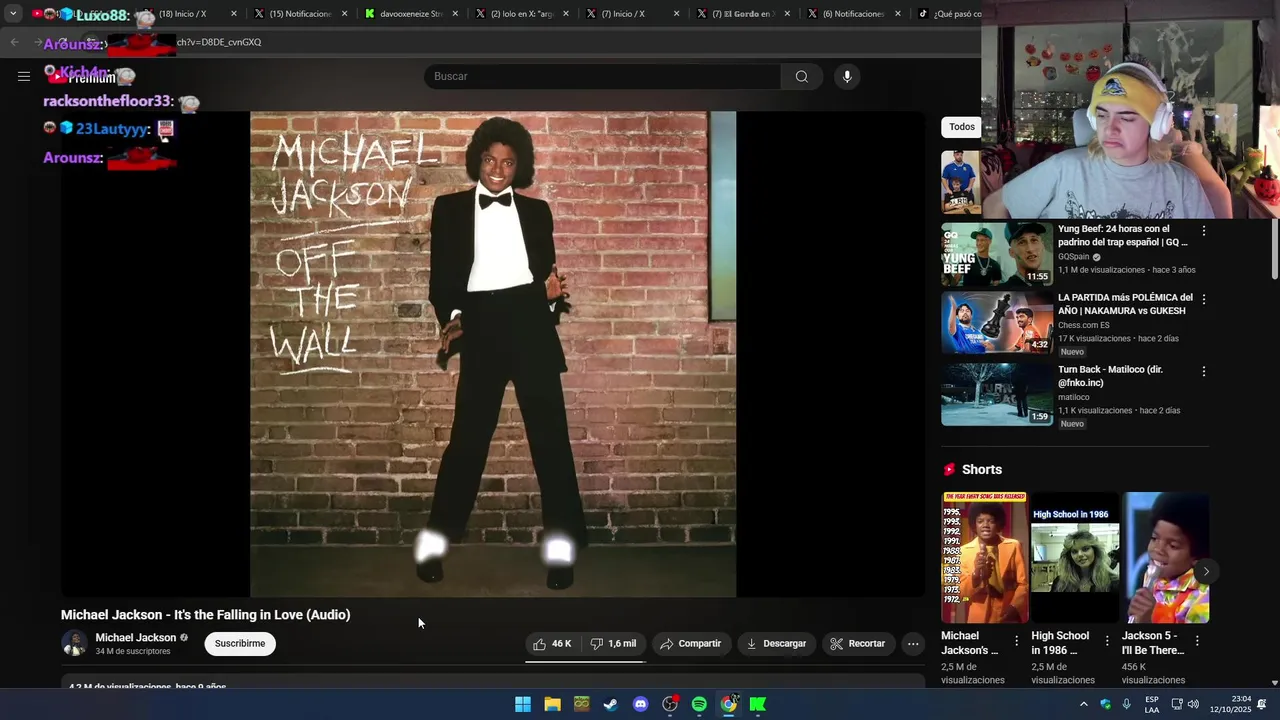
Task: Open Steam from the taskbar
Action: [611, 704]
